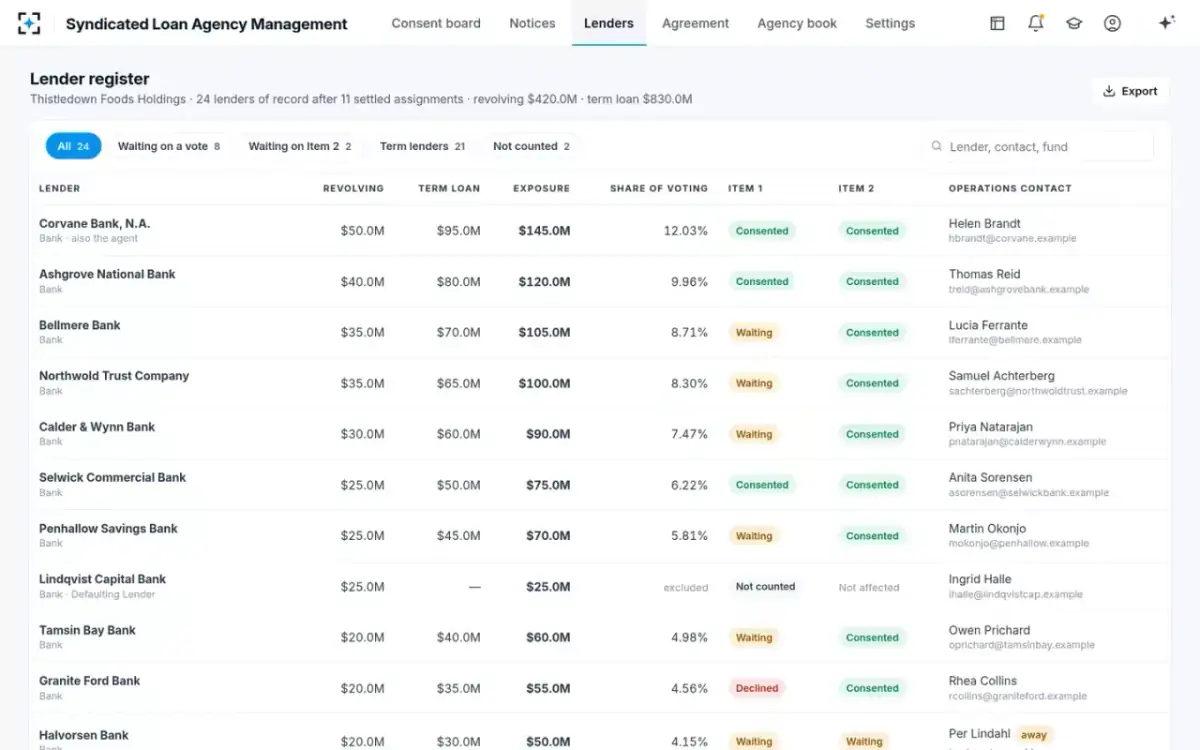Click the $145.0M exposure value

point(545,231)
